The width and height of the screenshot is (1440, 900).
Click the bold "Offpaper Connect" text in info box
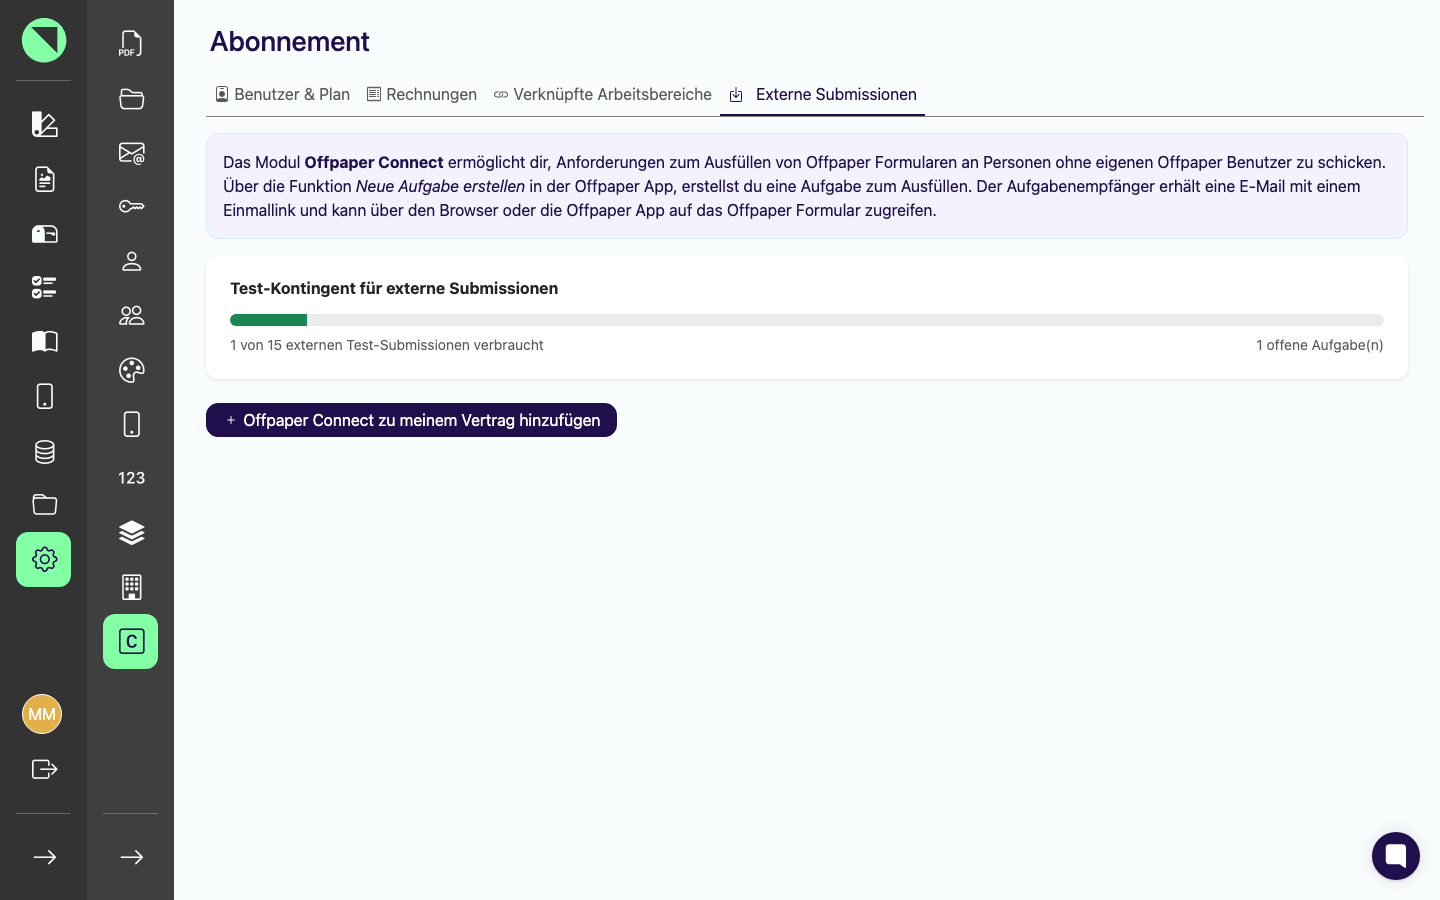(374, 162)
